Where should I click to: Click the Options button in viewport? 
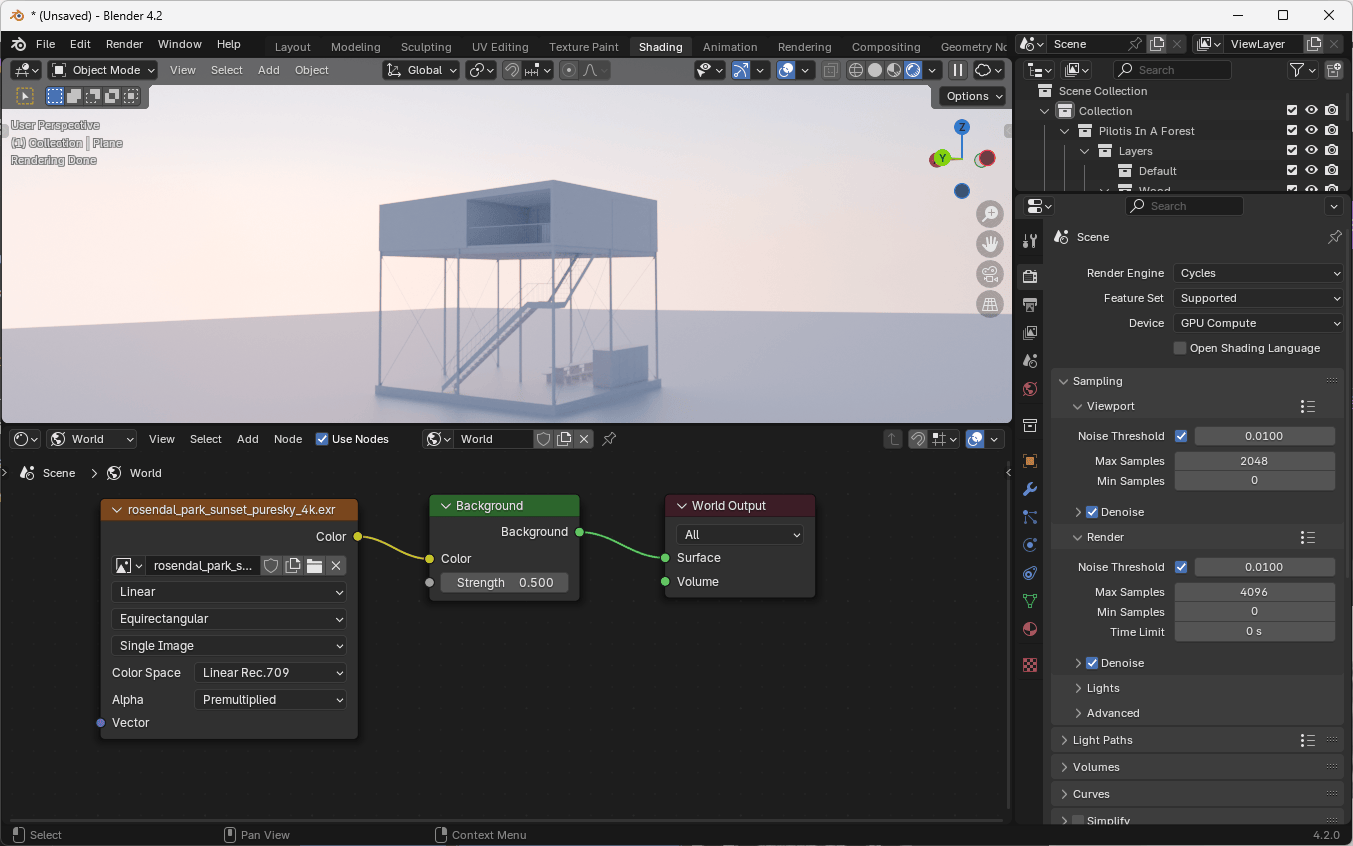point(973,96)
